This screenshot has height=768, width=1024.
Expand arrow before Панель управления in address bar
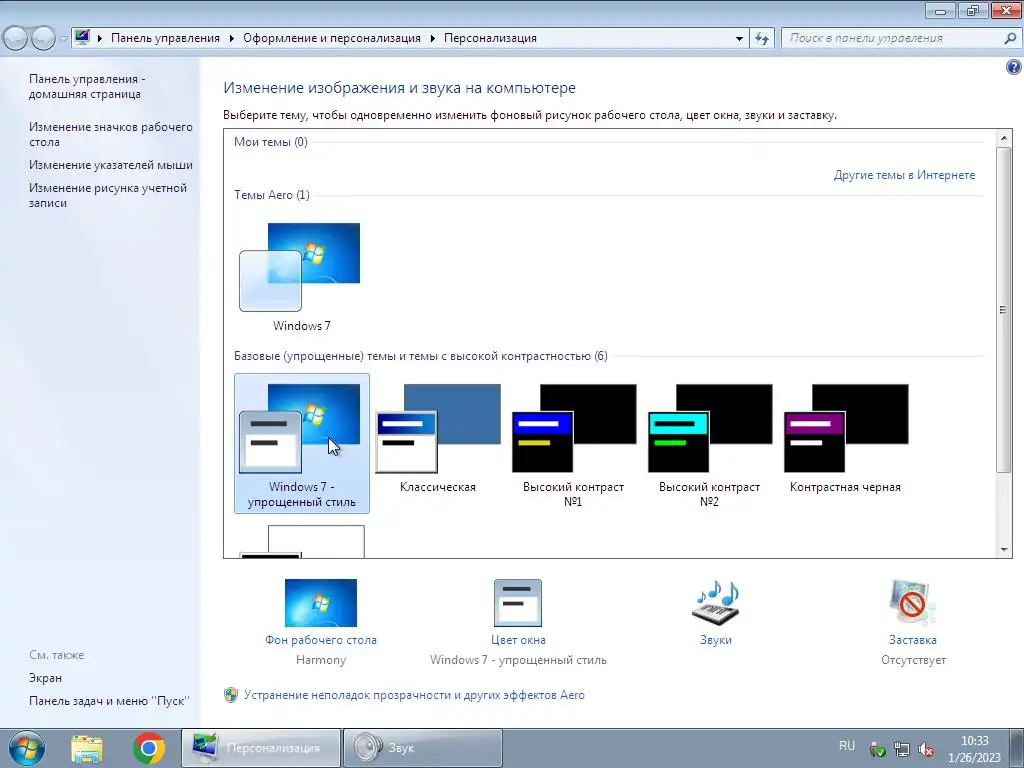(x=100, y=38)
